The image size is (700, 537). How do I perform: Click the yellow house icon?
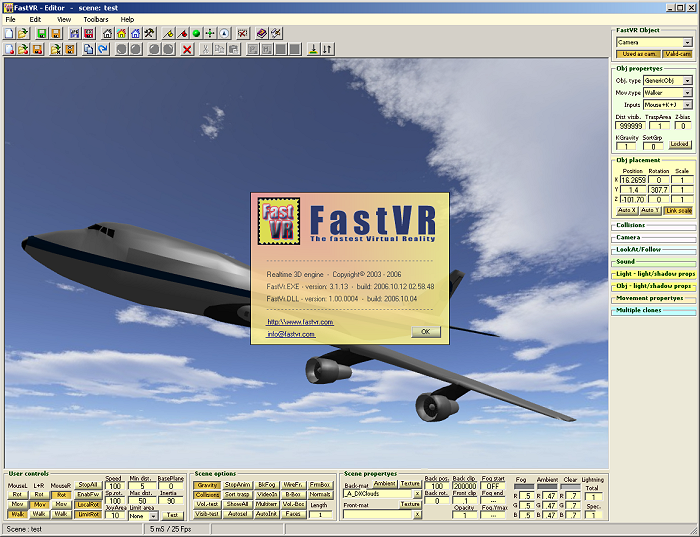tap(121, 33)
